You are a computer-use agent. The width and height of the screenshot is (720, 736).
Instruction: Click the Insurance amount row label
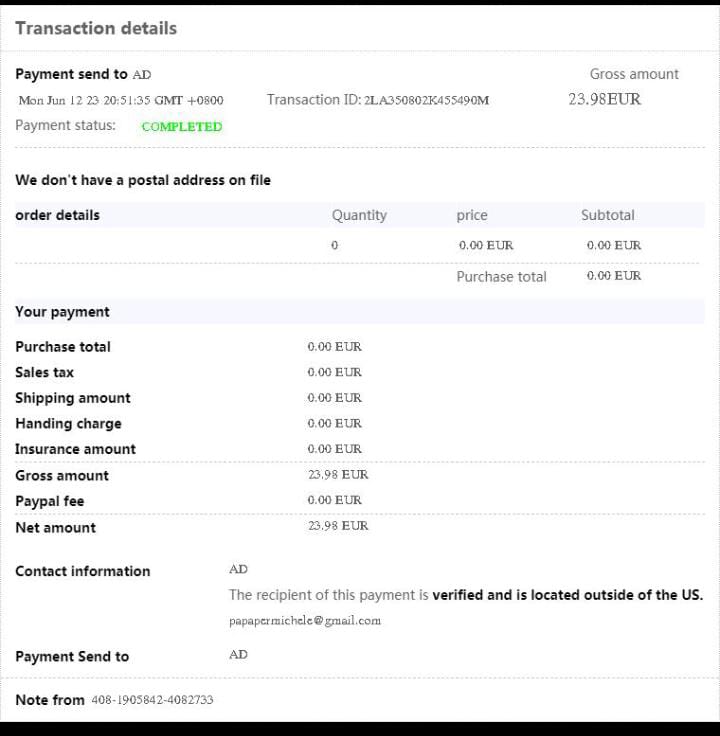(x=75, y=449)
